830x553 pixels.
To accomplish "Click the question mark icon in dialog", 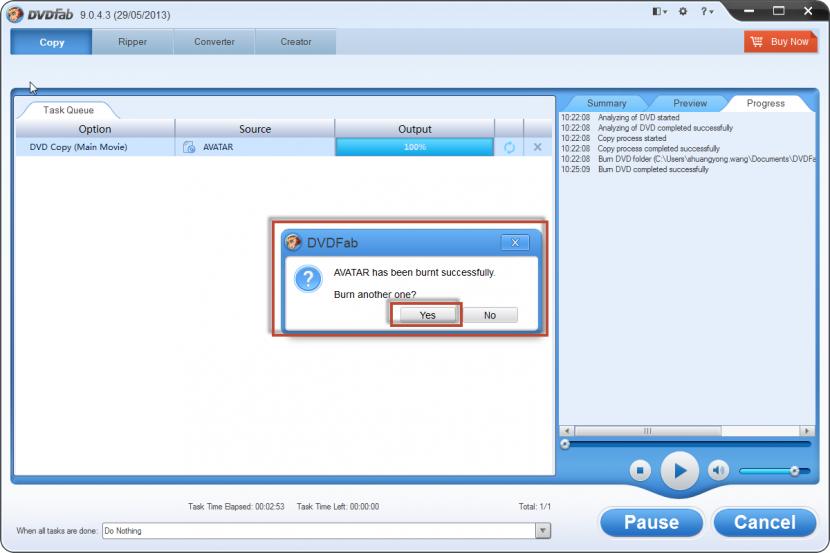I will click(x=308, y=279).
